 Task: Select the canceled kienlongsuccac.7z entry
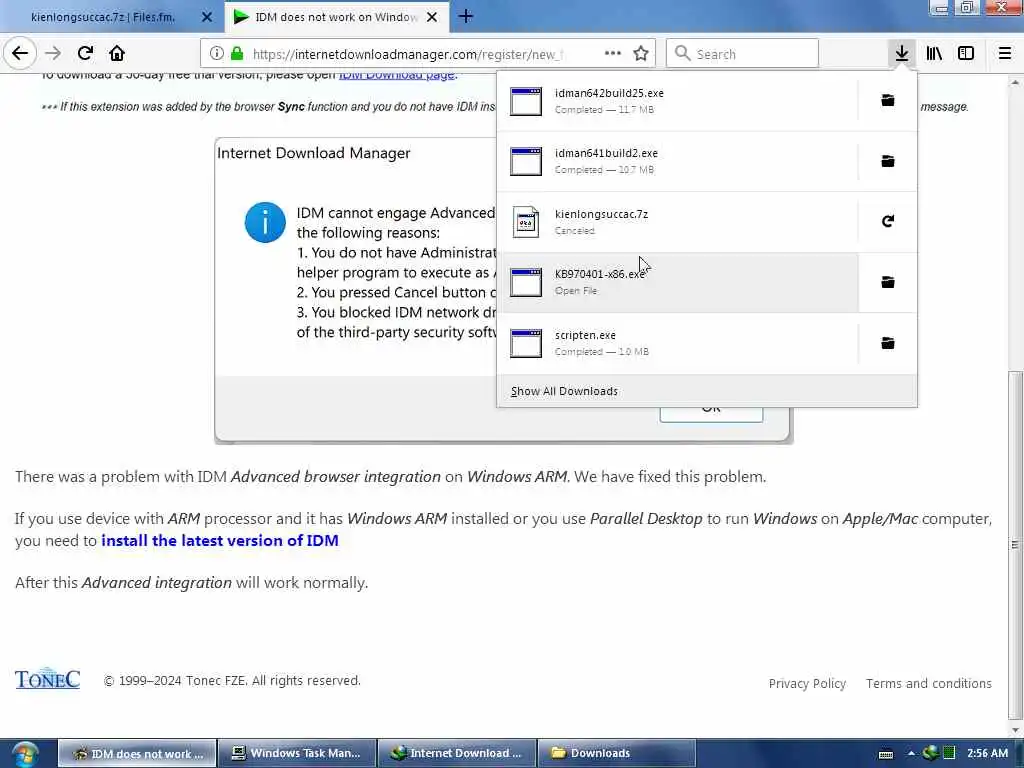[x=677, y=221]
